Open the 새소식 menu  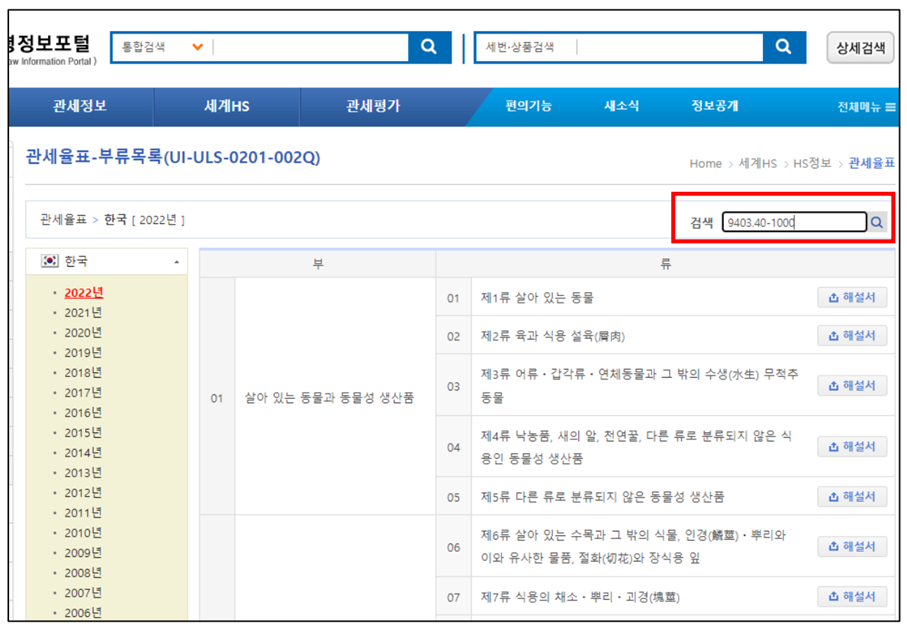[x=621, y=106]
